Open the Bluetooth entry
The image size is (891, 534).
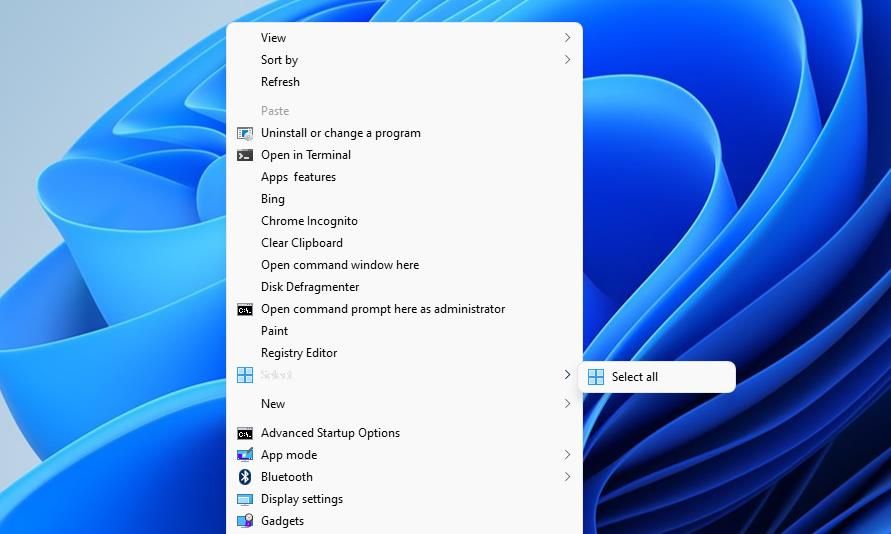pyautogui.click(x=405, y=477)
